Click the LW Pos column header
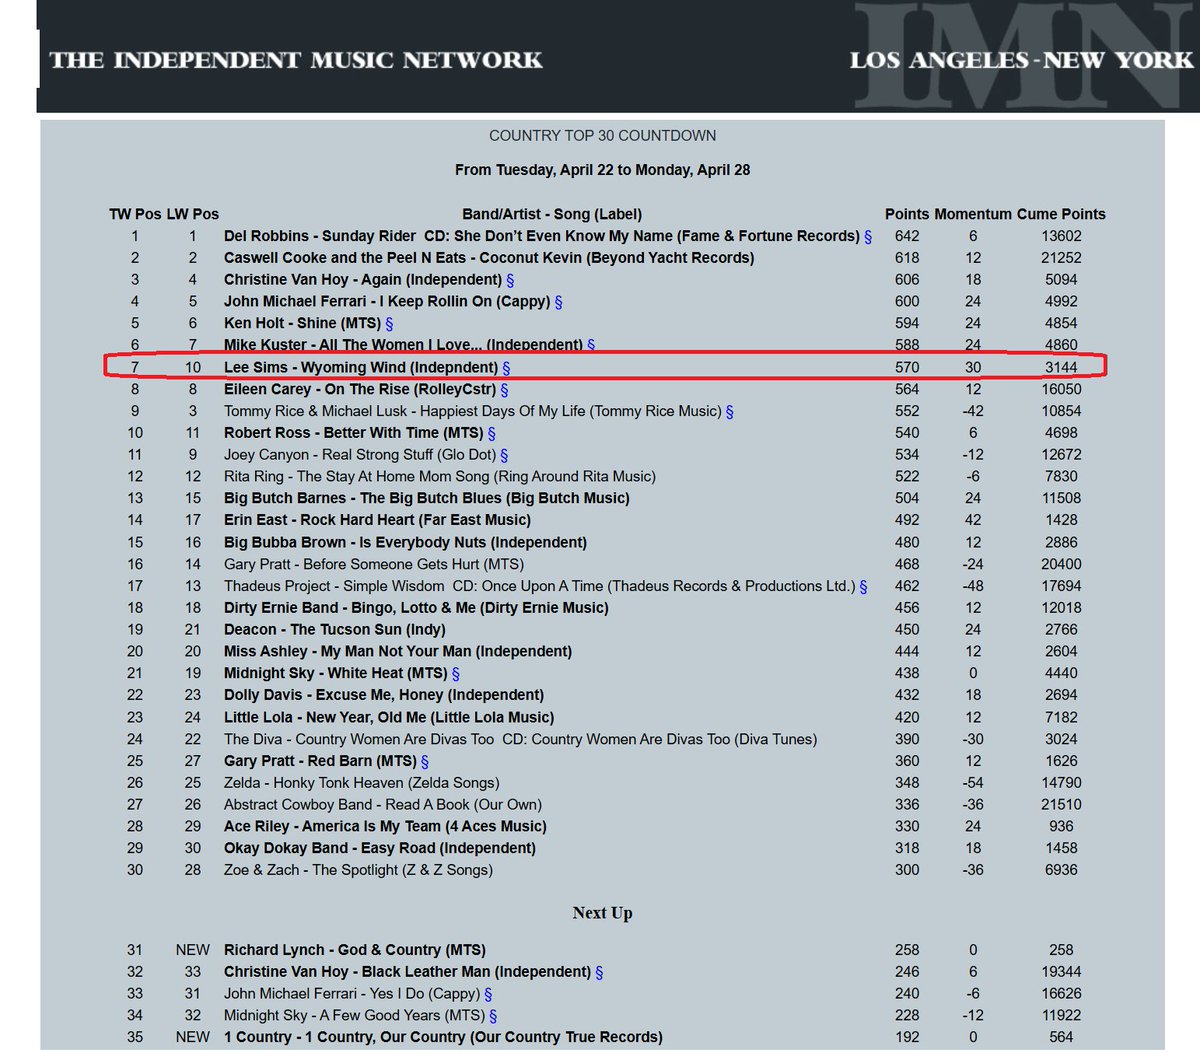The width and height of the screenshot is (1200, 1053). point(192,214)
